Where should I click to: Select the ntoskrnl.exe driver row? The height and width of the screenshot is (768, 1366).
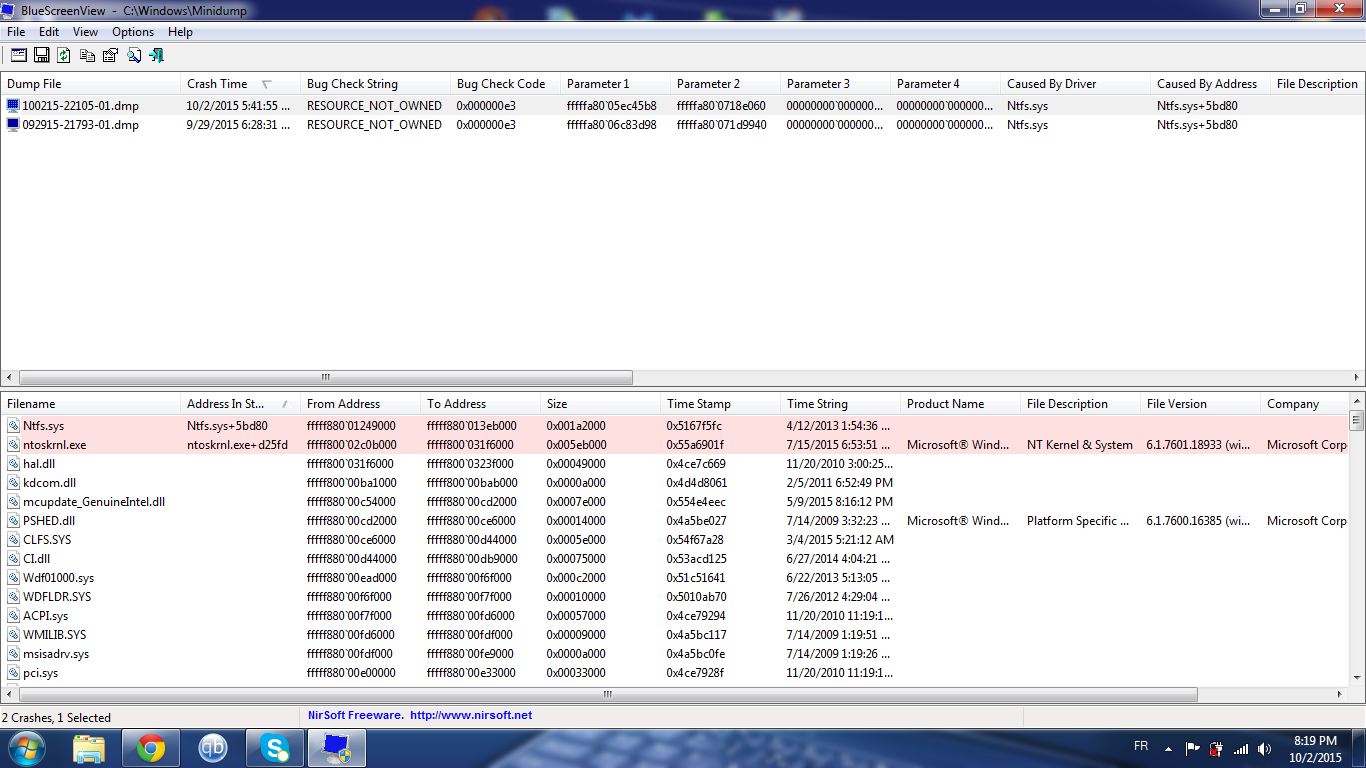pos(675,445)
